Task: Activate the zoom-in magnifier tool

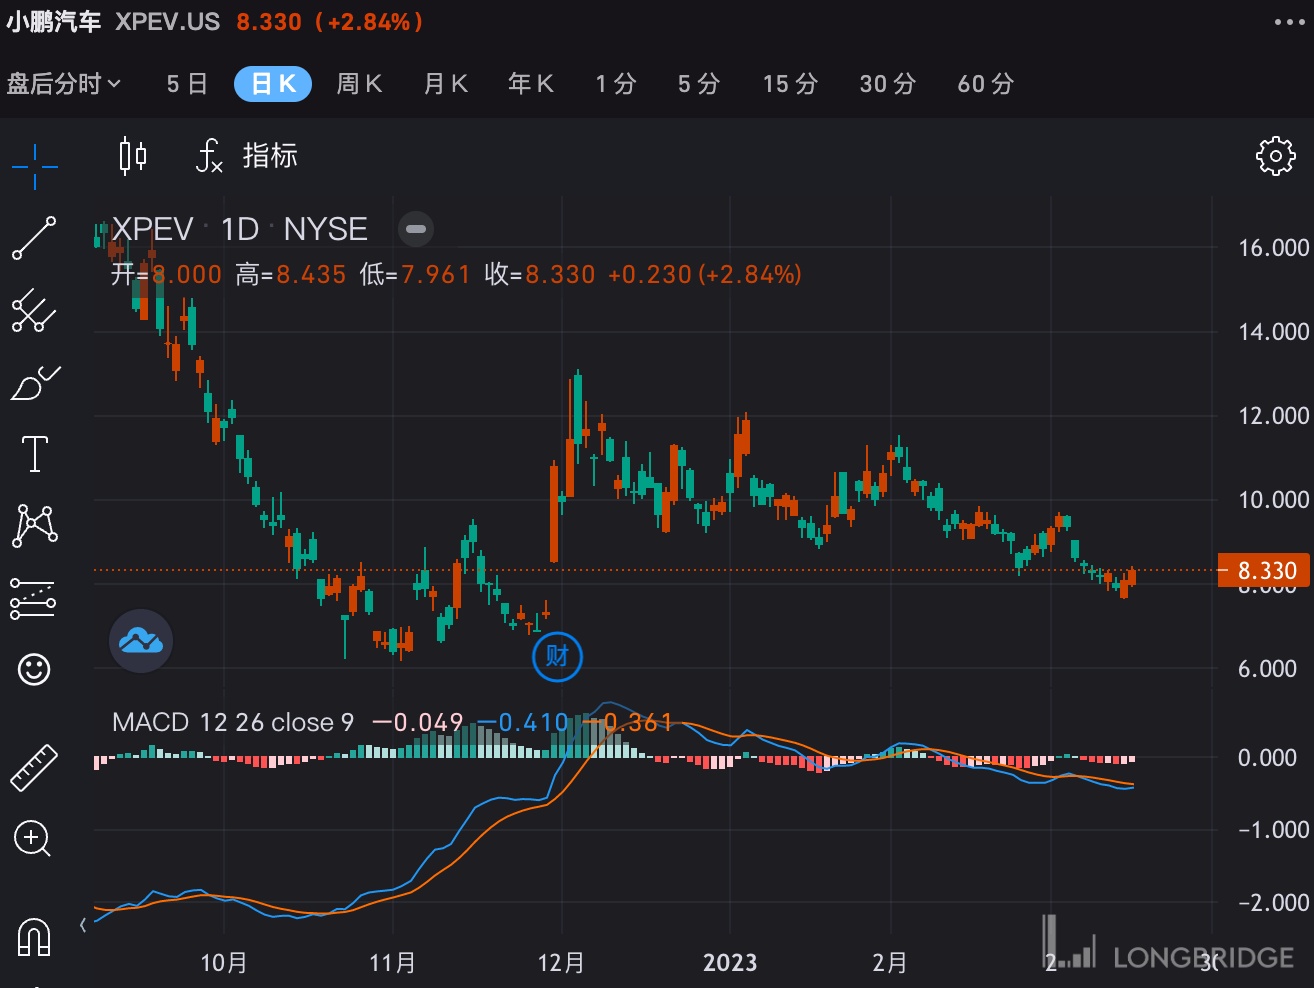Action: point(33,839)
